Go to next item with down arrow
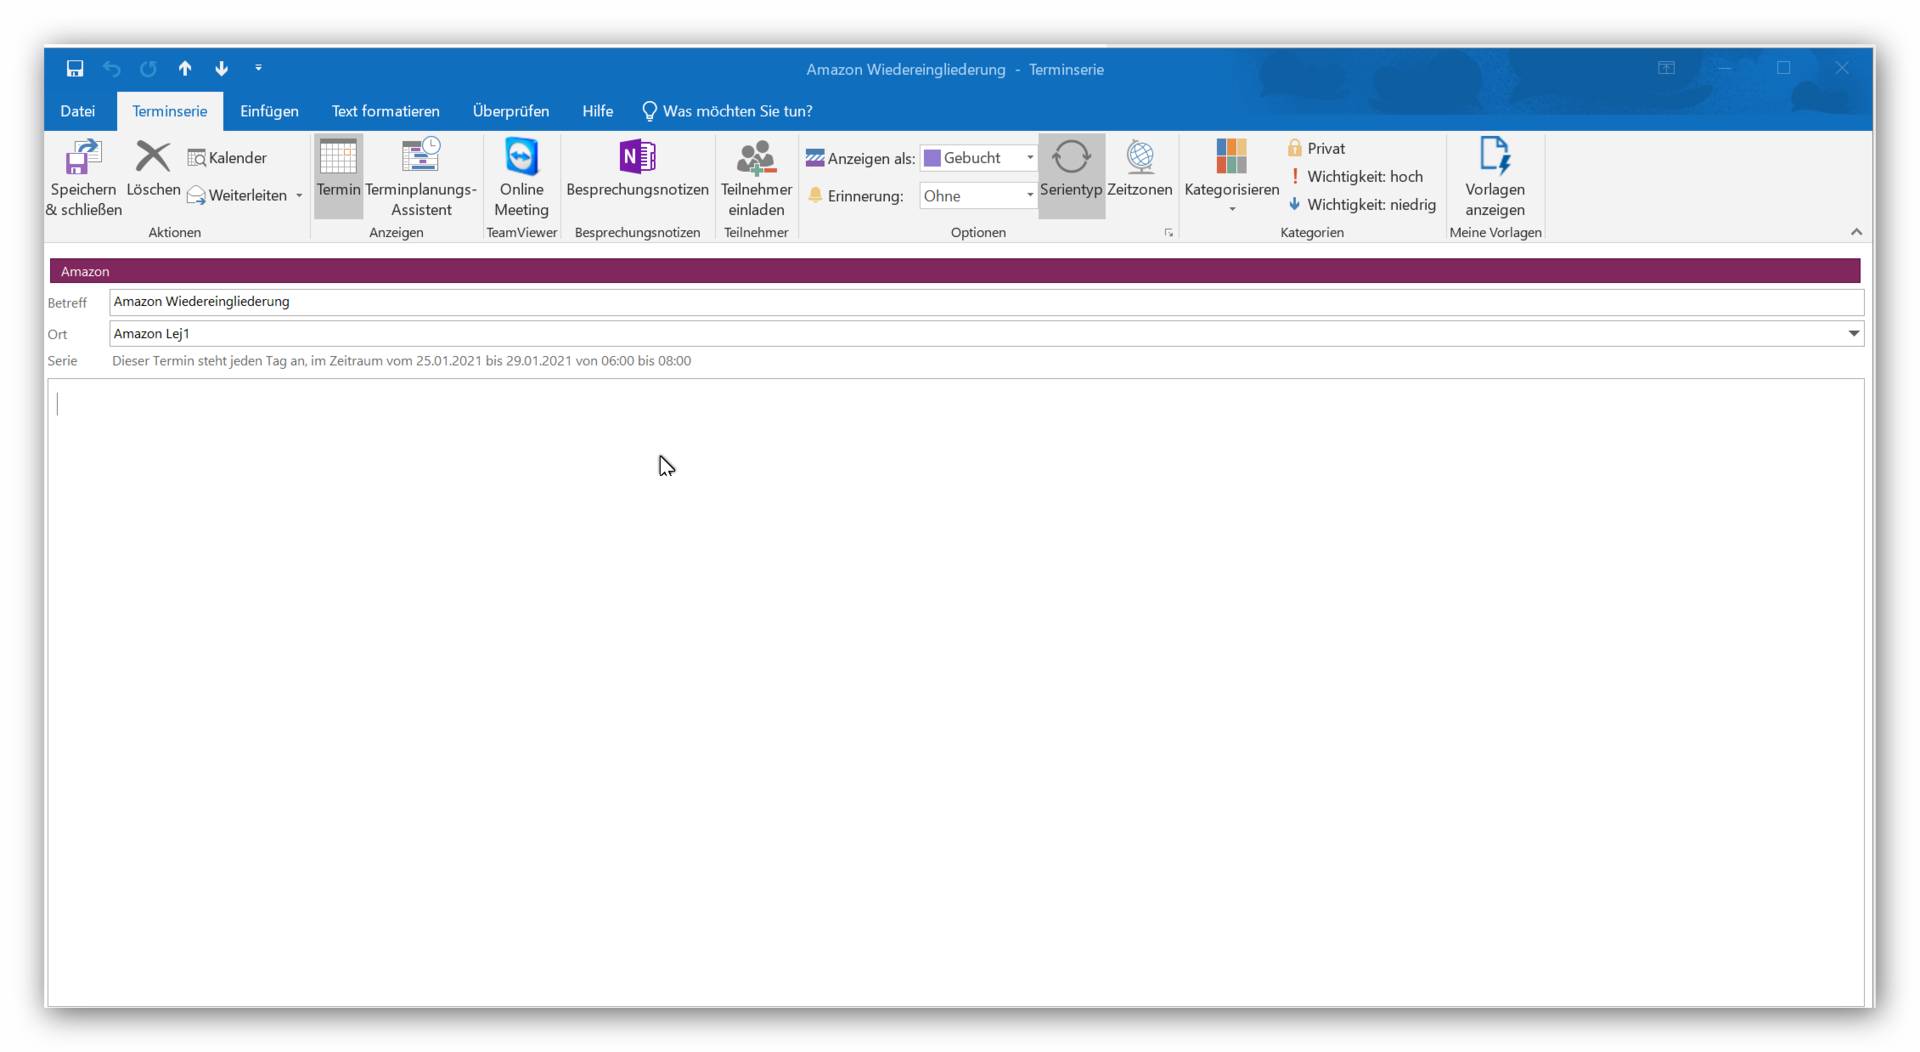This screenshot has width=1920, height=1052. tap(221, 68)
